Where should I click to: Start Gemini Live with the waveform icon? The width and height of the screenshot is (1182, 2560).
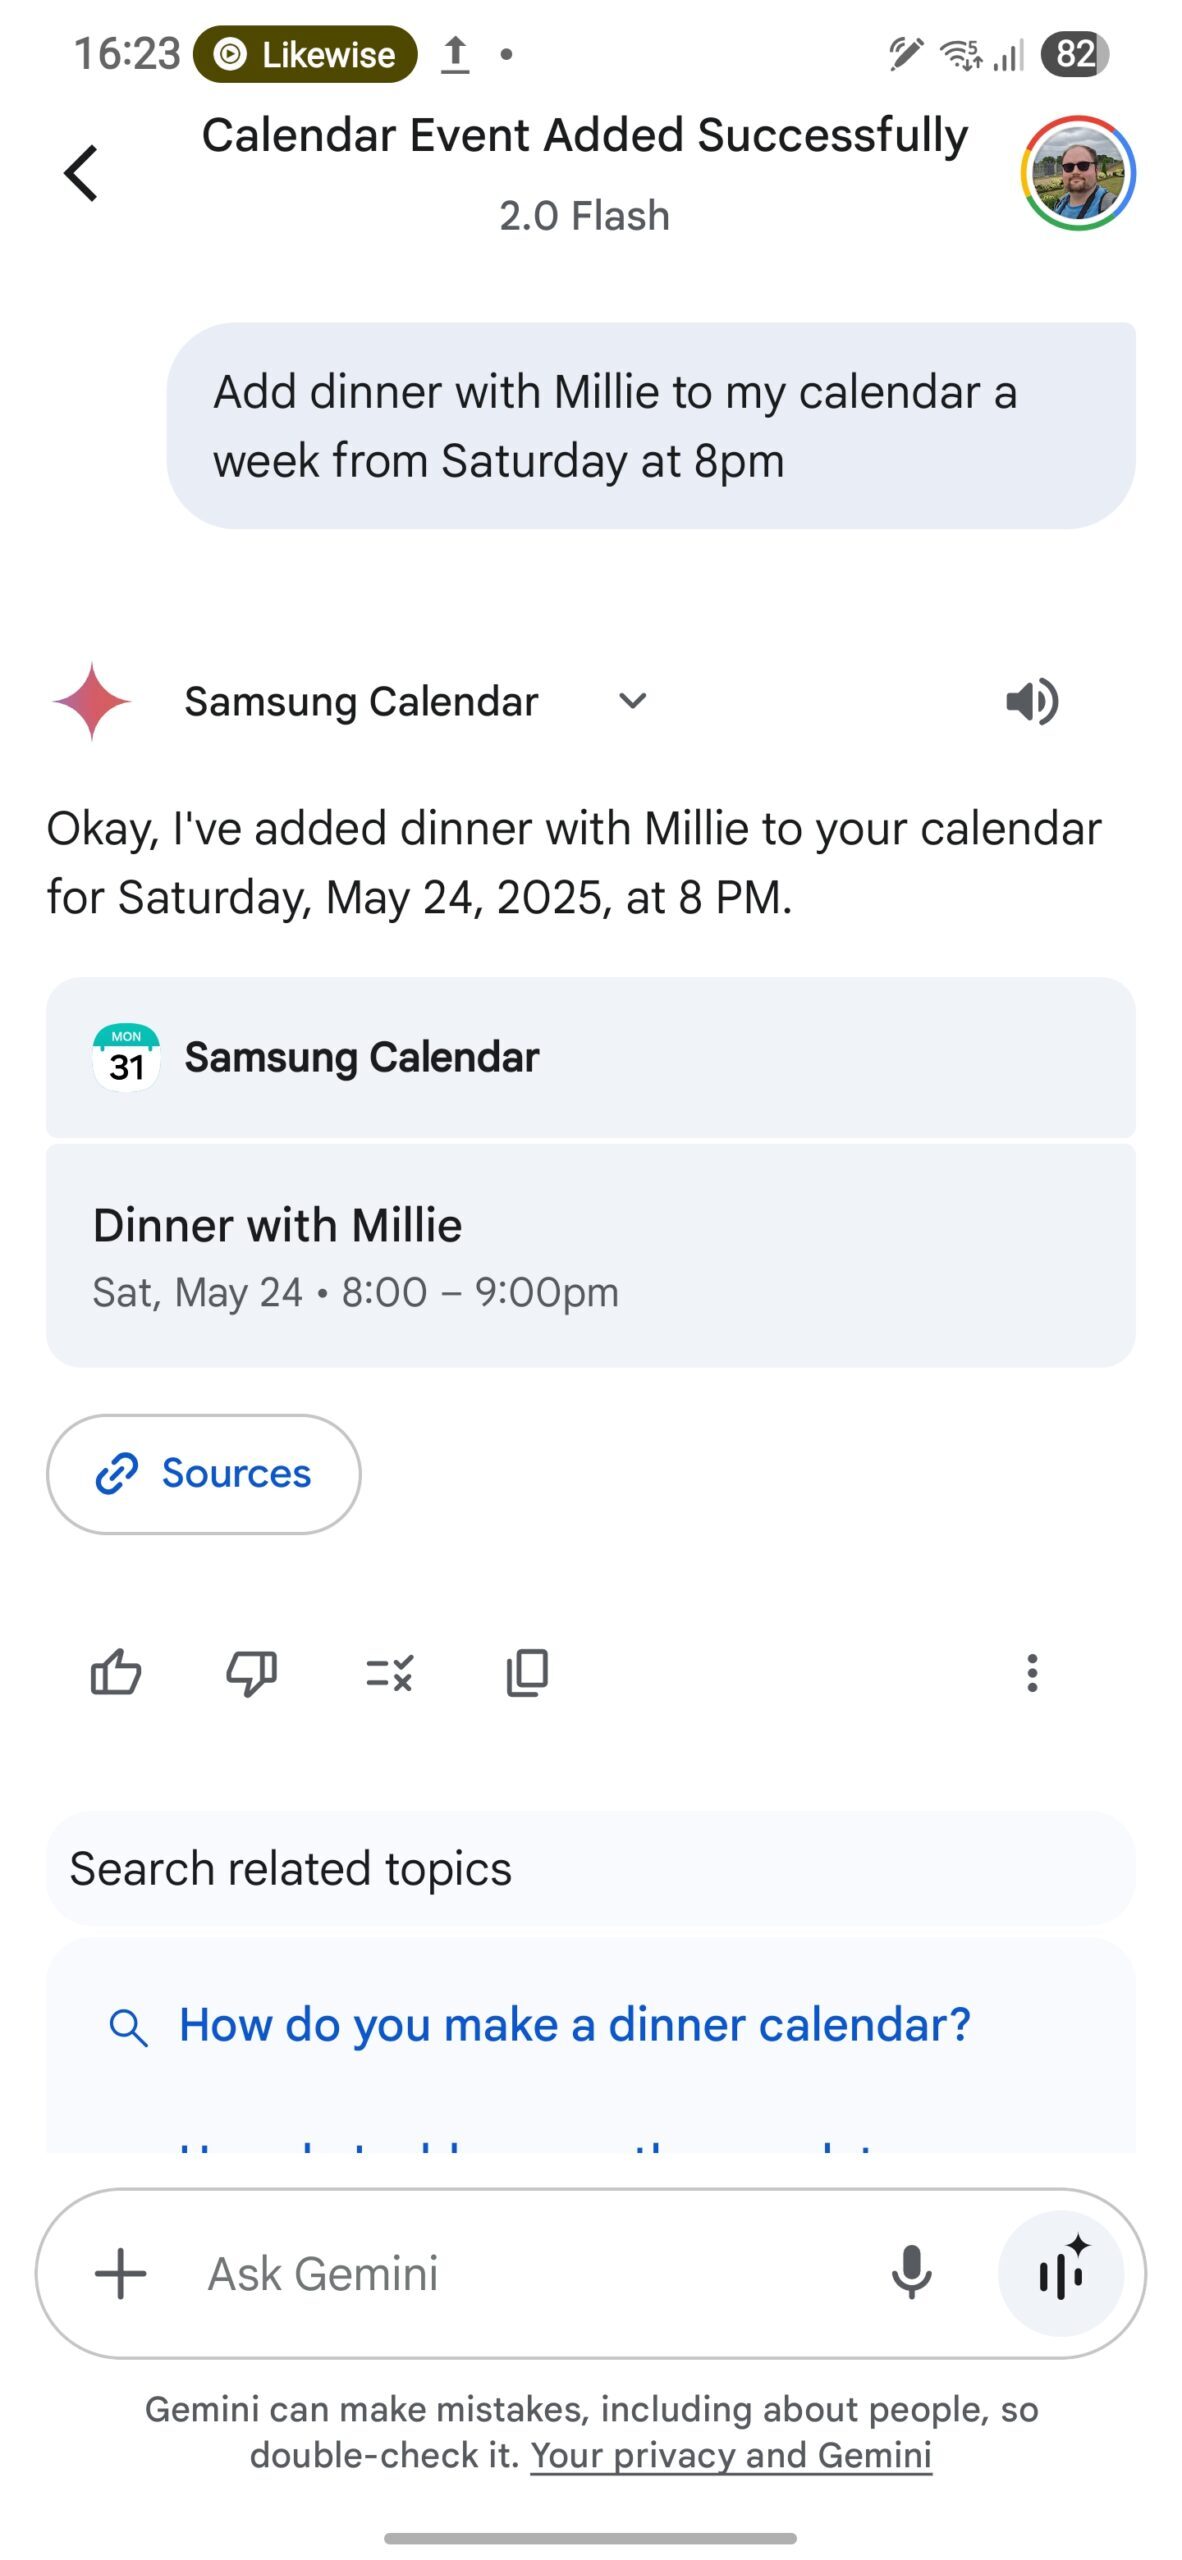[1061, 2273]
